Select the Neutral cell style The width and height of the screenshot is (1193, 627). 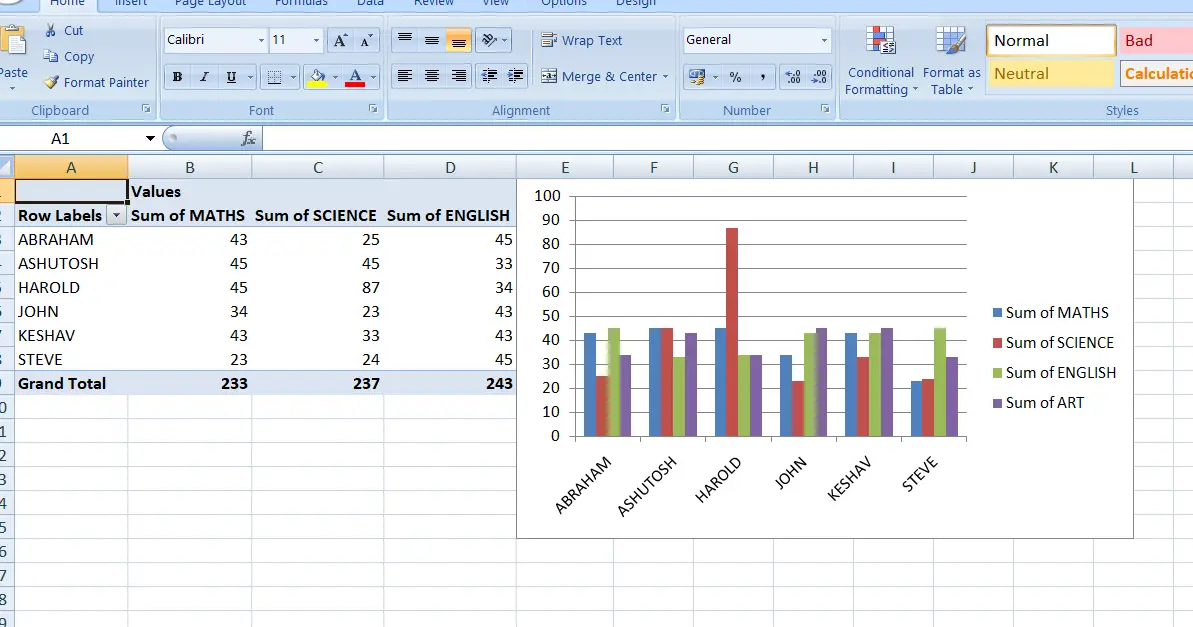tap(1051, 74)
